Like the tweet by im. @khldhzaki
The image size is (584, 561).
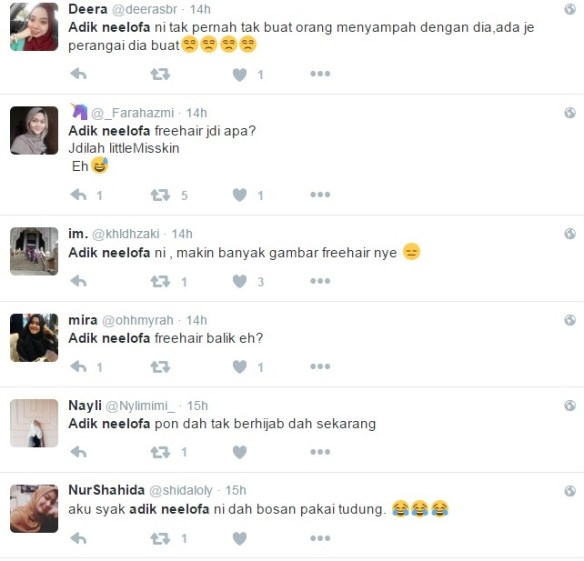click(x=239, y=281)
